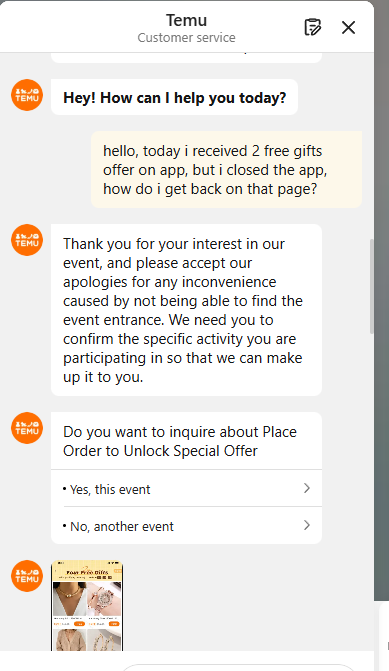Click Temu avatar beside the gifts thumbnail
Viewport: 389px width, 671px height.
tap(27, 576)
